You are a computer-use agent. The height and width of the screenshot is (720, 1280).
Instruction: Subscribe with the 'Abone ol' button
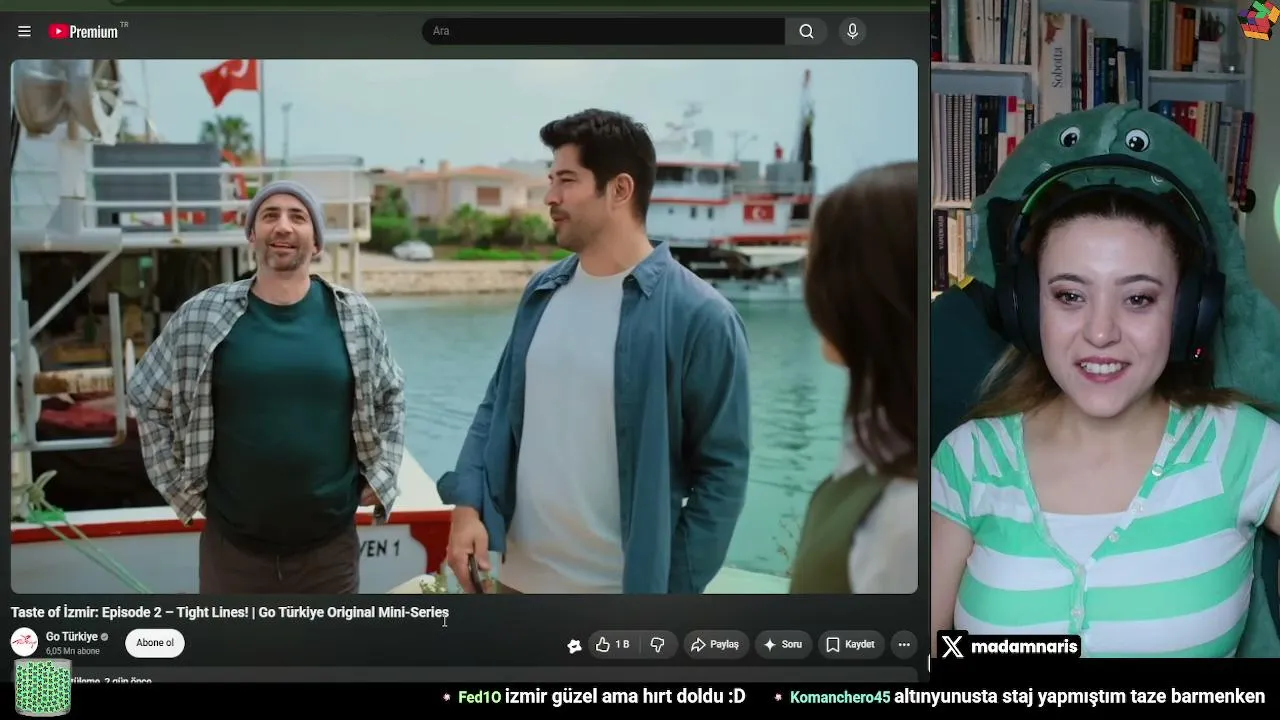(155, 643)
